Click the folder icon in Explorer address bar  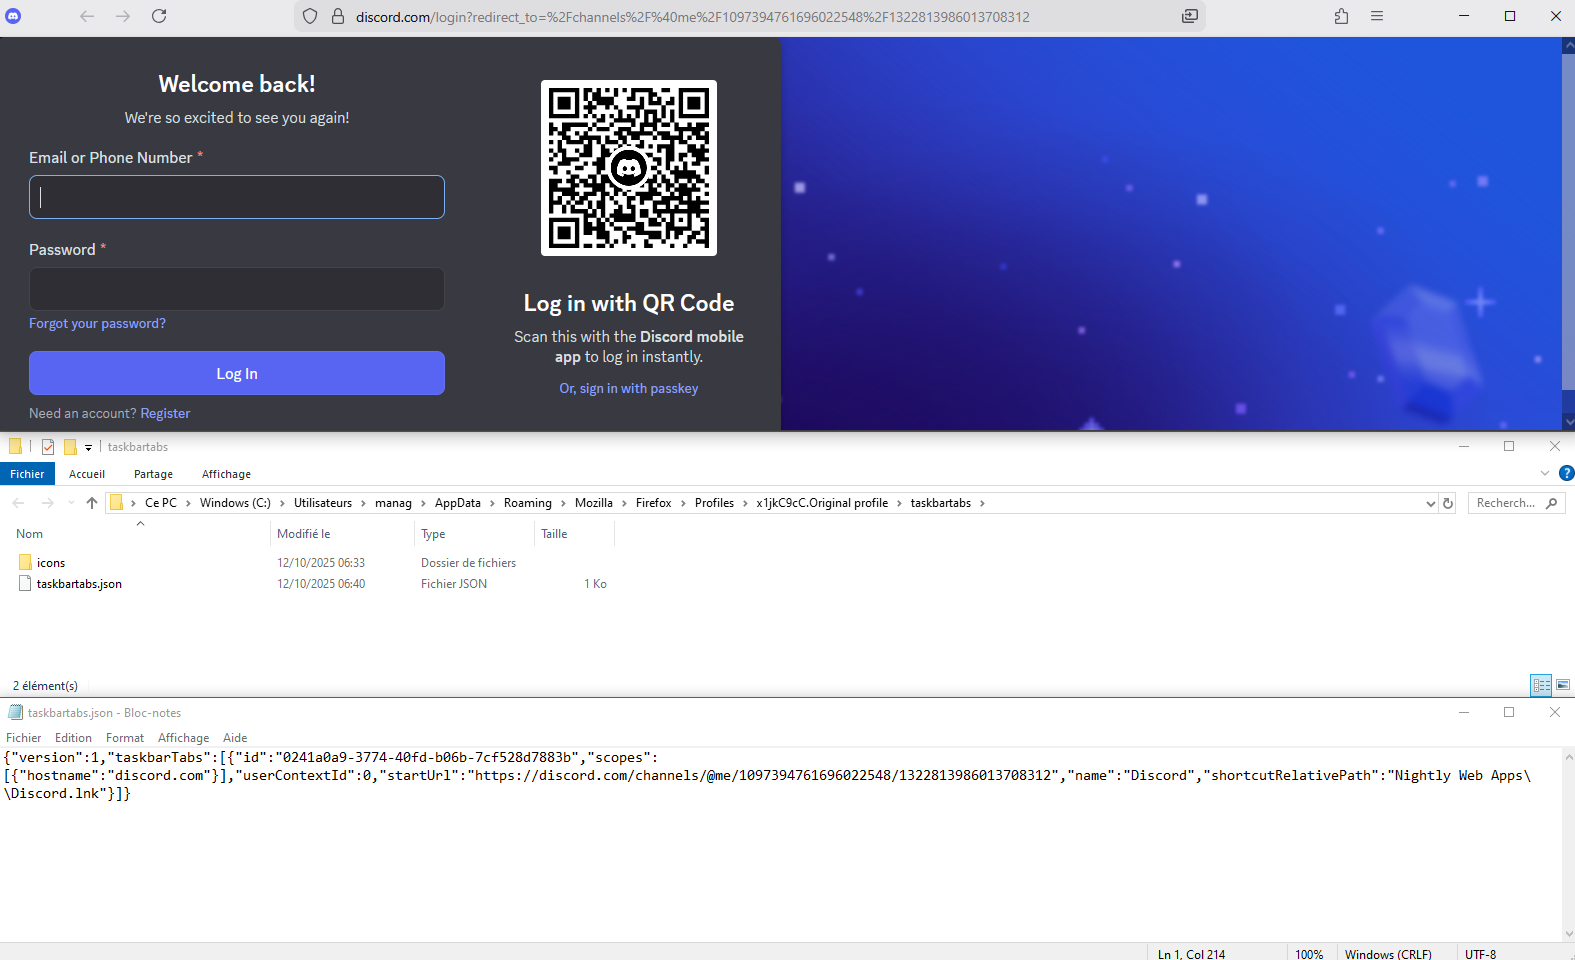coord(116,503)
